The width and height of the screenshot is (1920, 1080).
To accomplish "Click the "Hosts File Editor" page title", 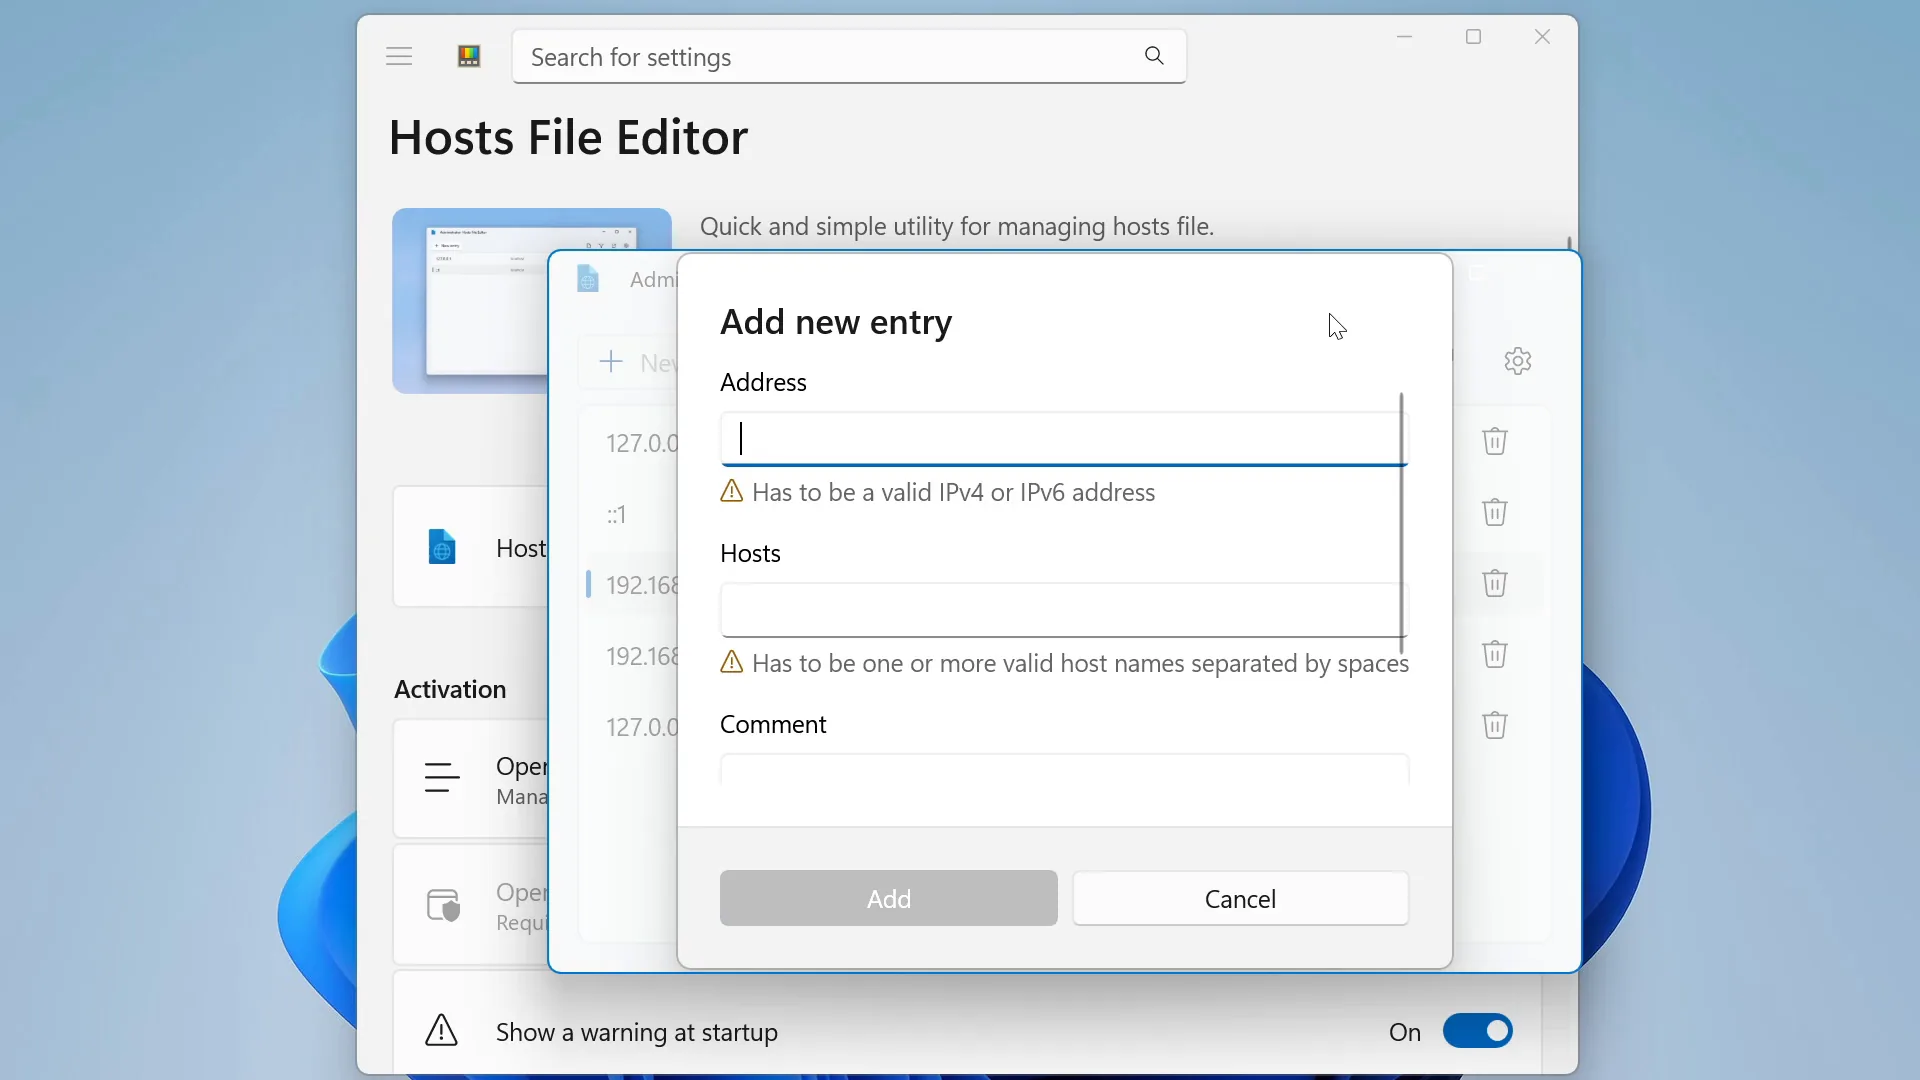I will pyautogui.click(x=568, y=137).
